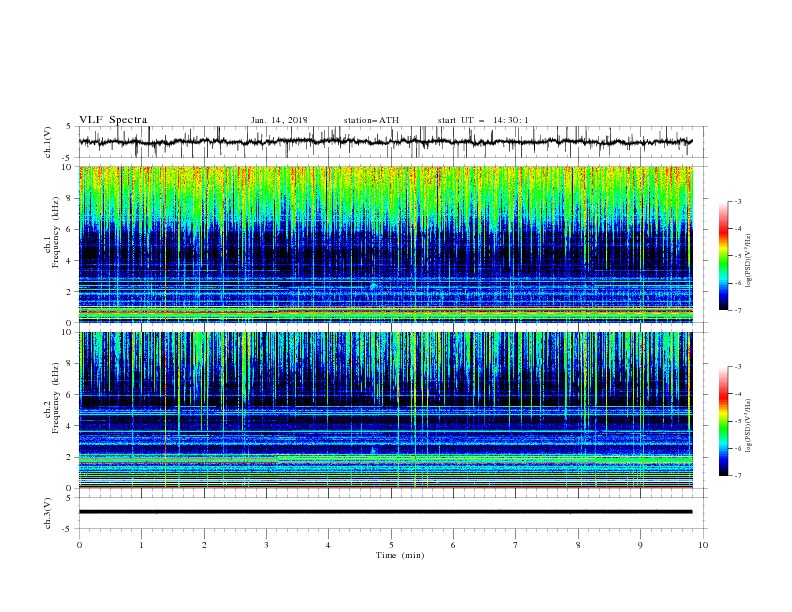Click inside the ch.2 spectrogram panel
The height and width of the screenshot is (612, 792).
(386, 410)
